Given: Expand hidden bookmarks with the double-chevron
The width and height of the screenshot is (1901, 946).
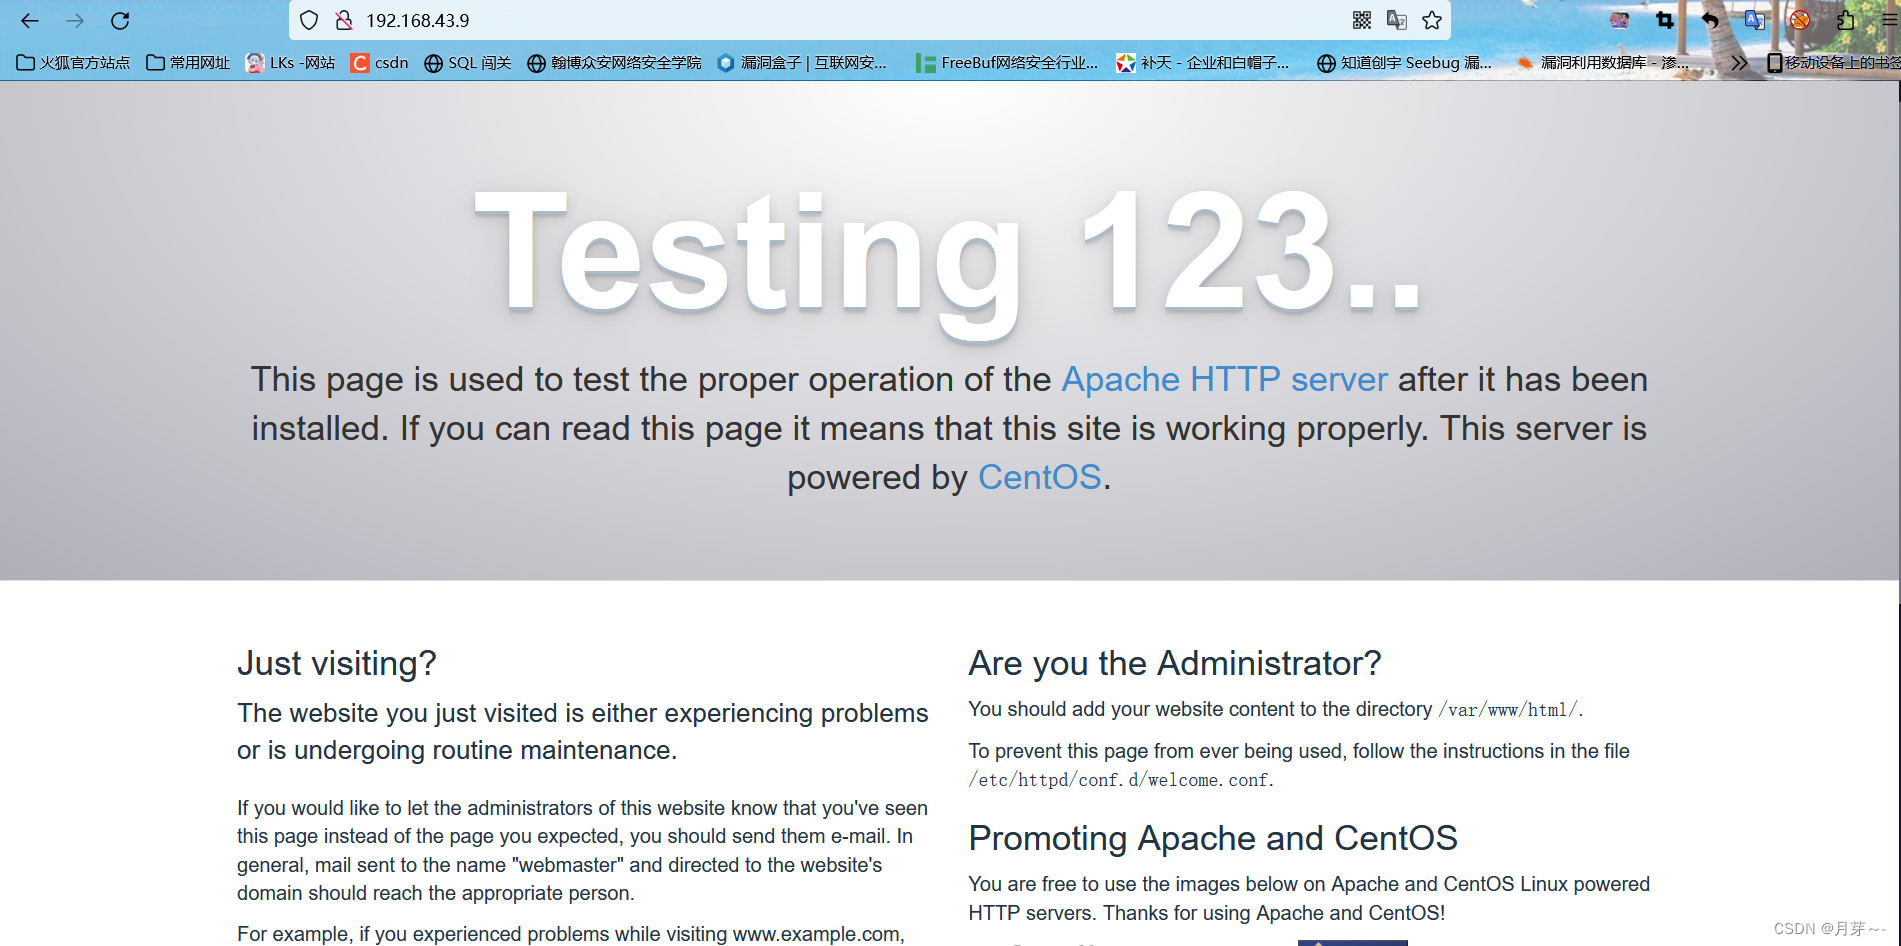Looking at the screenshot, I should 1739,62.
